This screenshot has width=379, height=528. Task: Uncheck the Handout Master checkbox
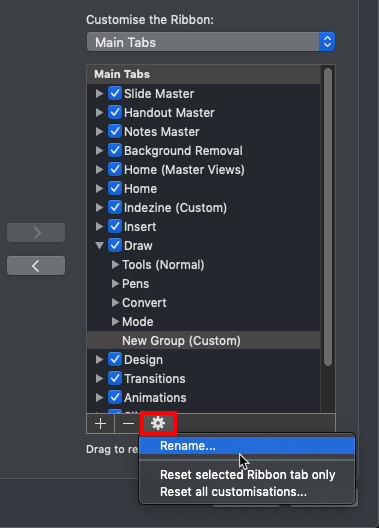click(x=115, y=112)
